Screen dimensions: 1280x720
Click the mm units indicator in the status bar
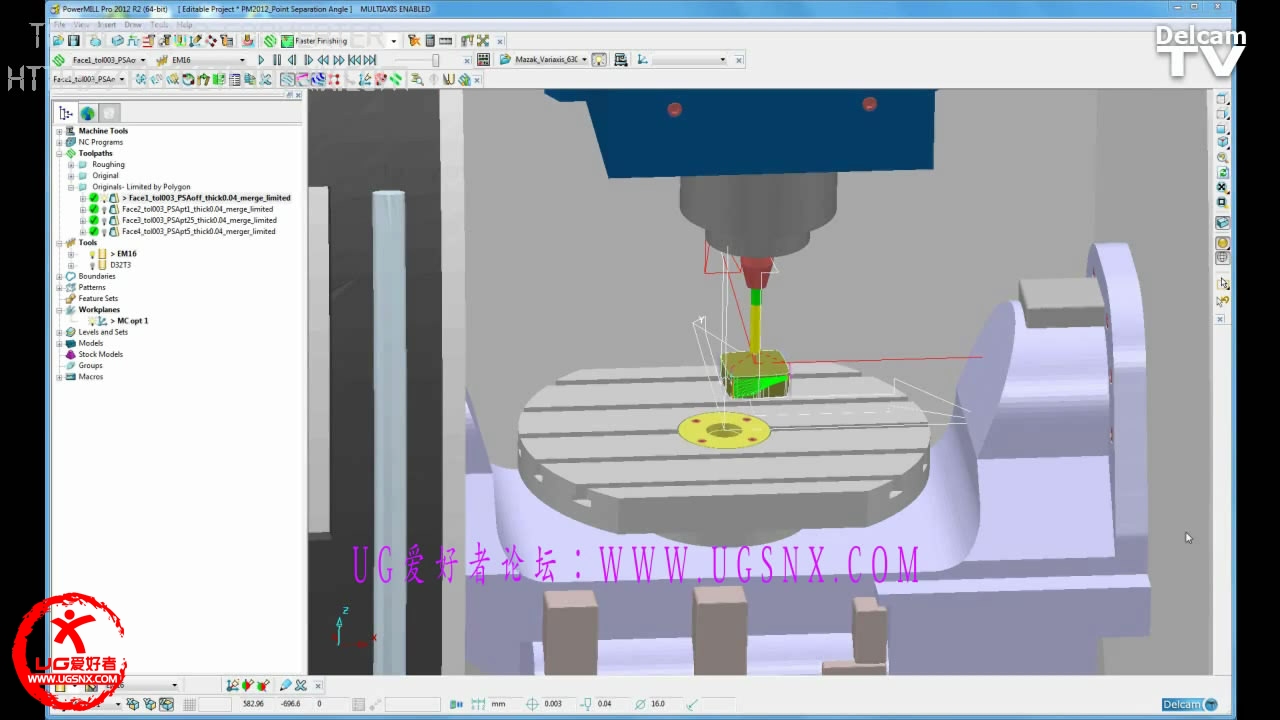pos(498,704)
